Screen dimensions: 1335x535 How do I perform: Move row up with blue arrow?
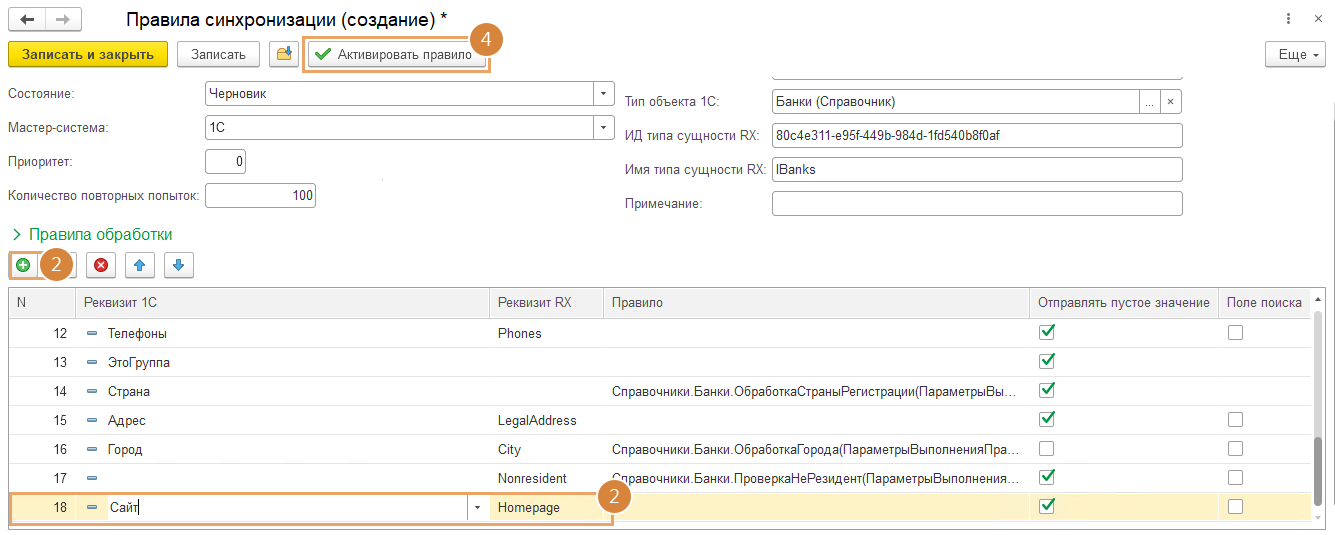point(140,265)
